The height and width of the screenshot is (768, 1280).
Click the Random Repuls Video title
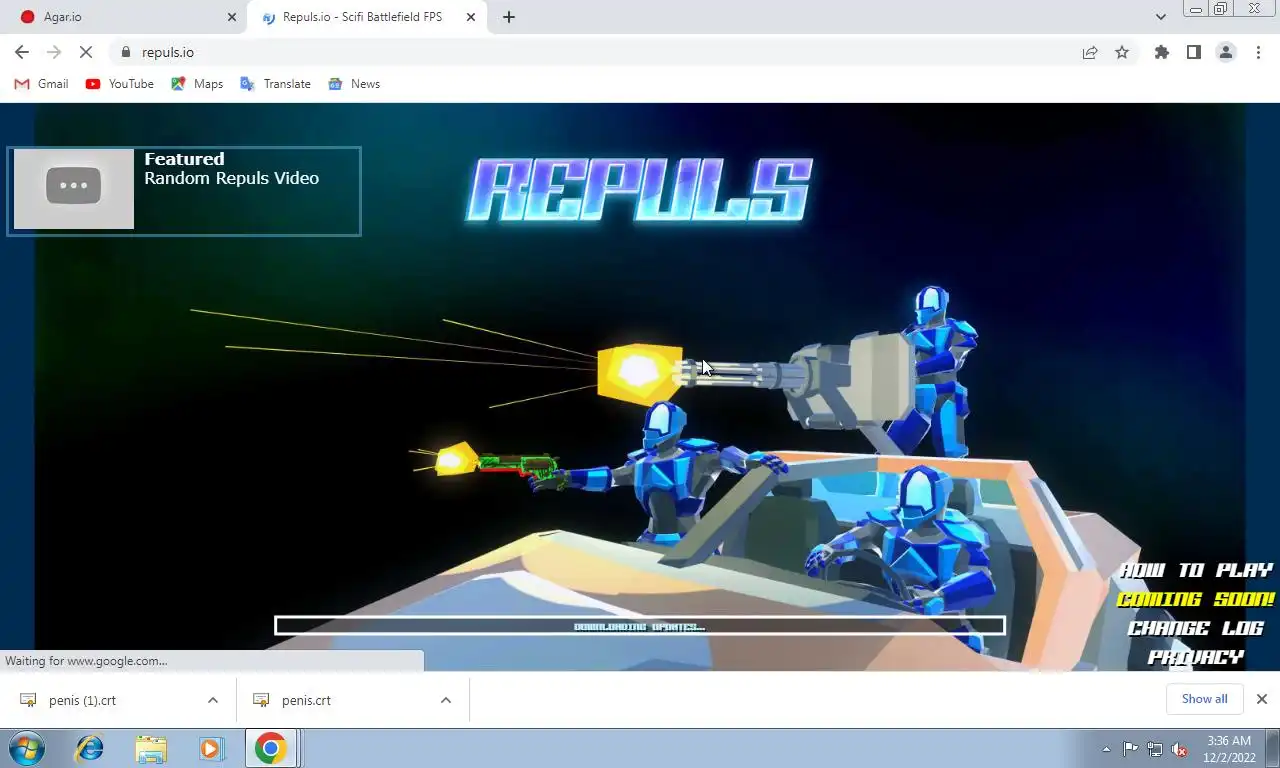pos(232,178)
